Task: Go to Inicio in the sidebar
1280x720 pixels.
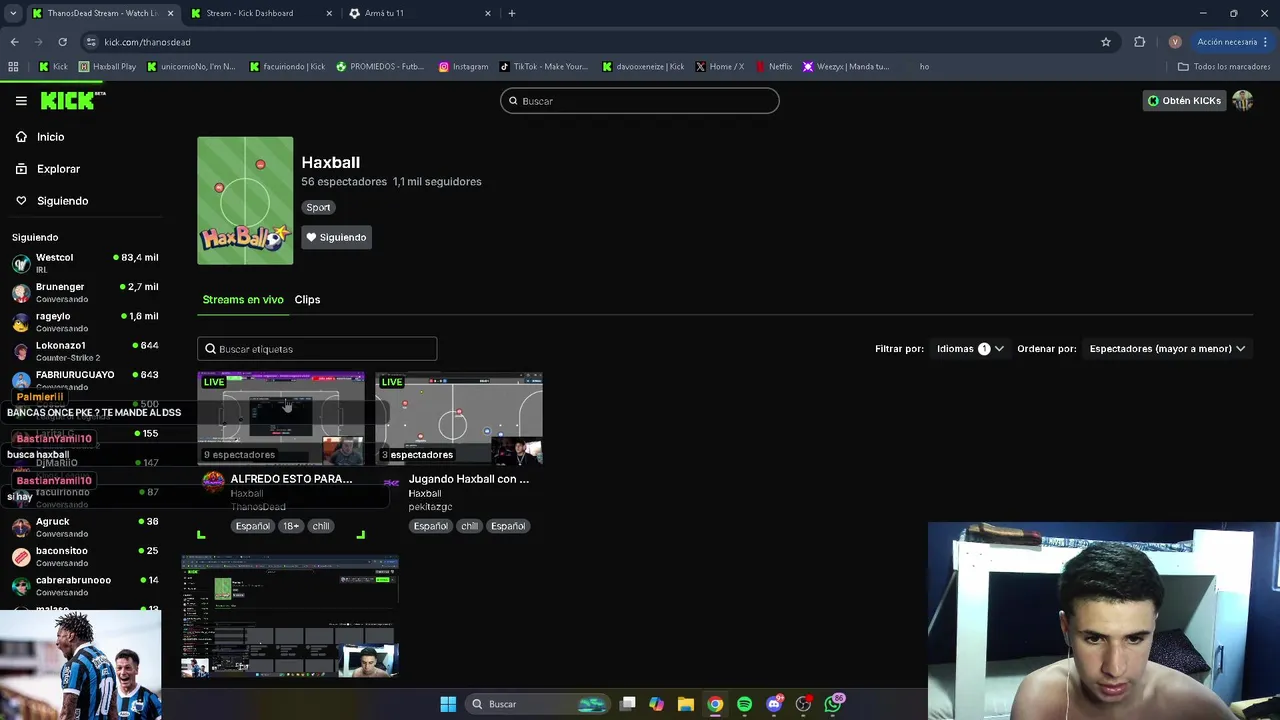Action: tap(50, 137)
